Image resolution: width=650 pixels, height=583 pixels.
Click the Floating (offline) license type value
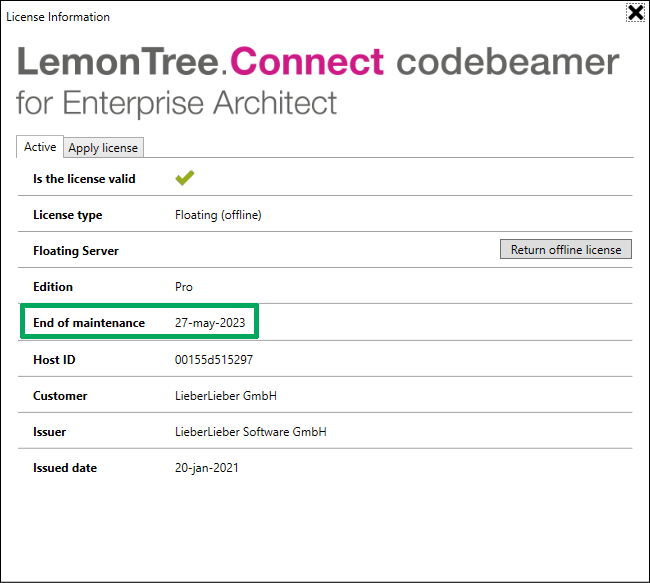[218, 215]
